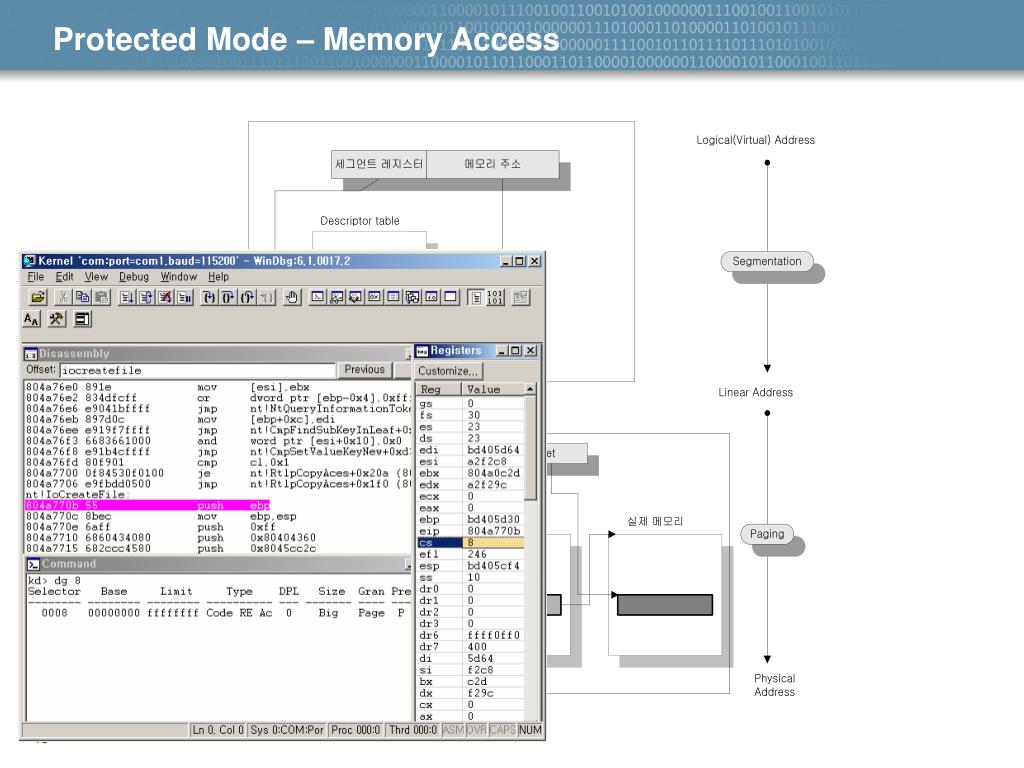Open the Watch window toolbar icon
The image size is (1024, 768).
[336, 297]
